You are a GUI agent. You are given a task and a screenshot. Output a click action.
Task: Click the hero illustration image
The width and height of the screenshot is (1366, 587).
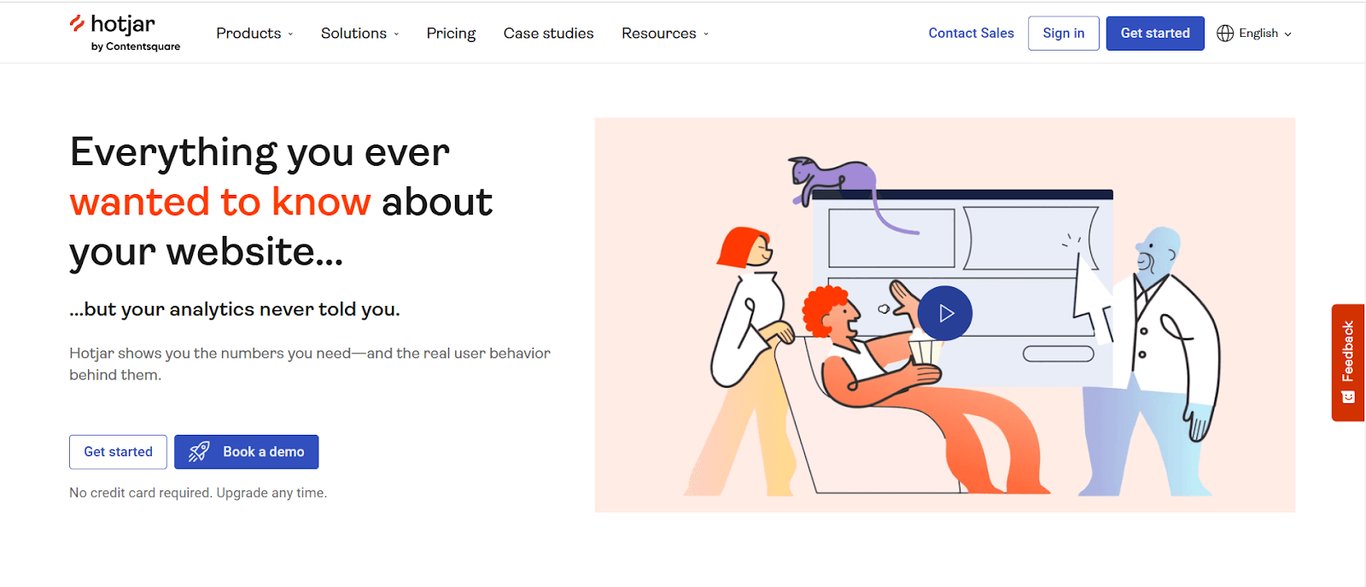point(944,313)
